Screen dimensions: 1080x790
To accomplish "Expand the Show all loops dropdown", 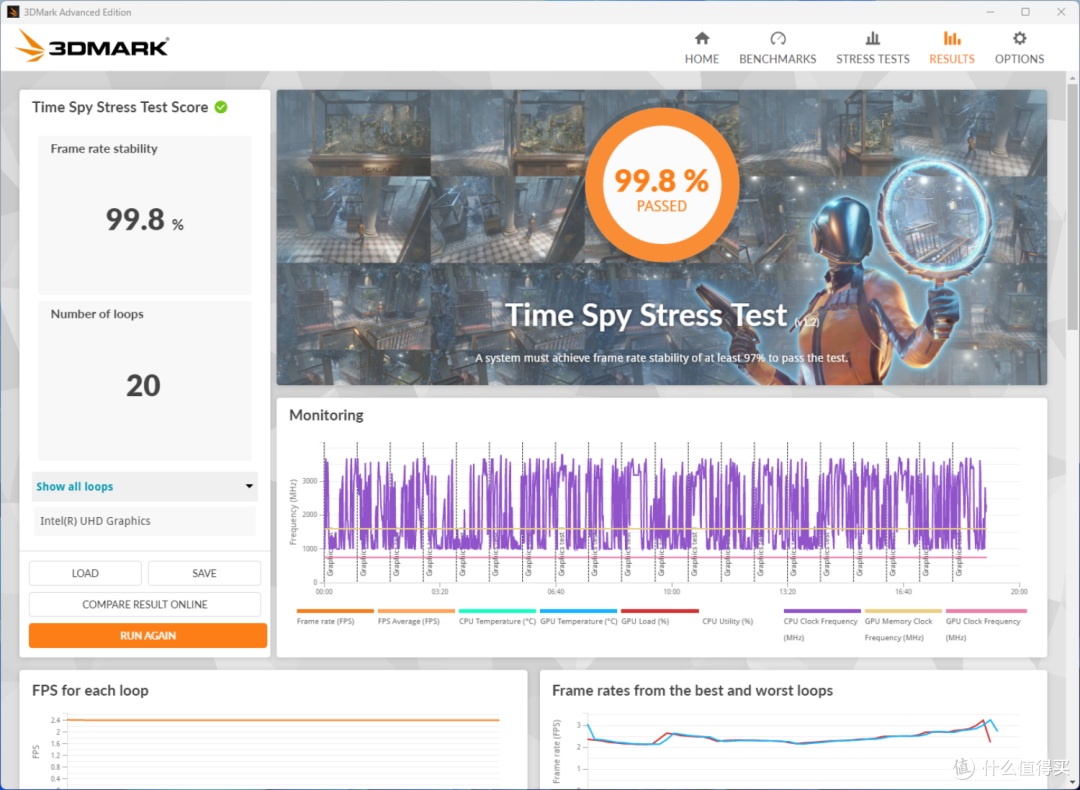I will 145,487.
